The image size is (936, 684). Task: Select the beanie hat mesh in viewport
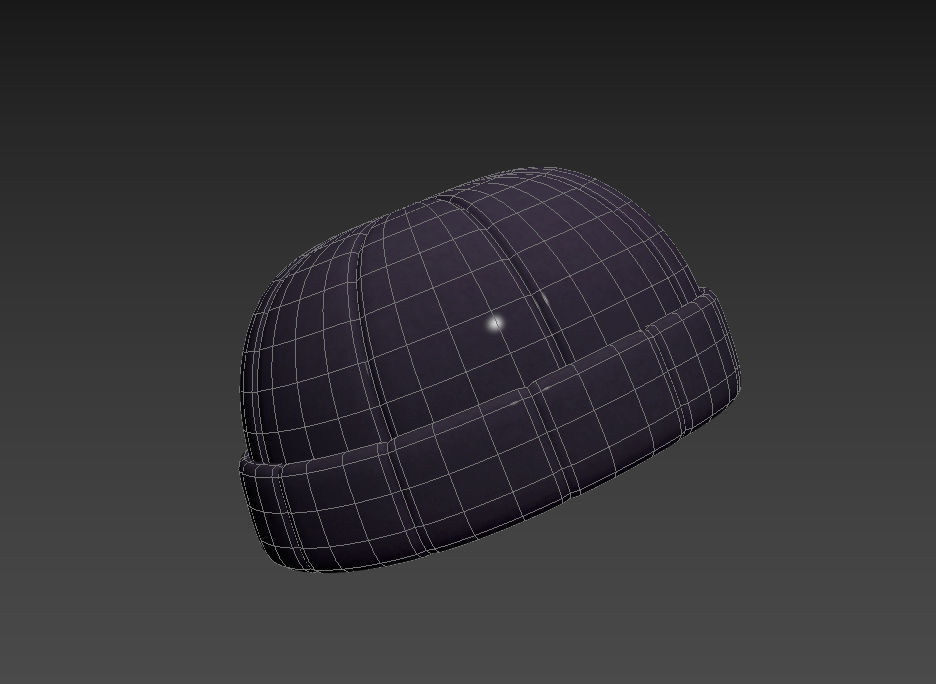coord(489,370)
